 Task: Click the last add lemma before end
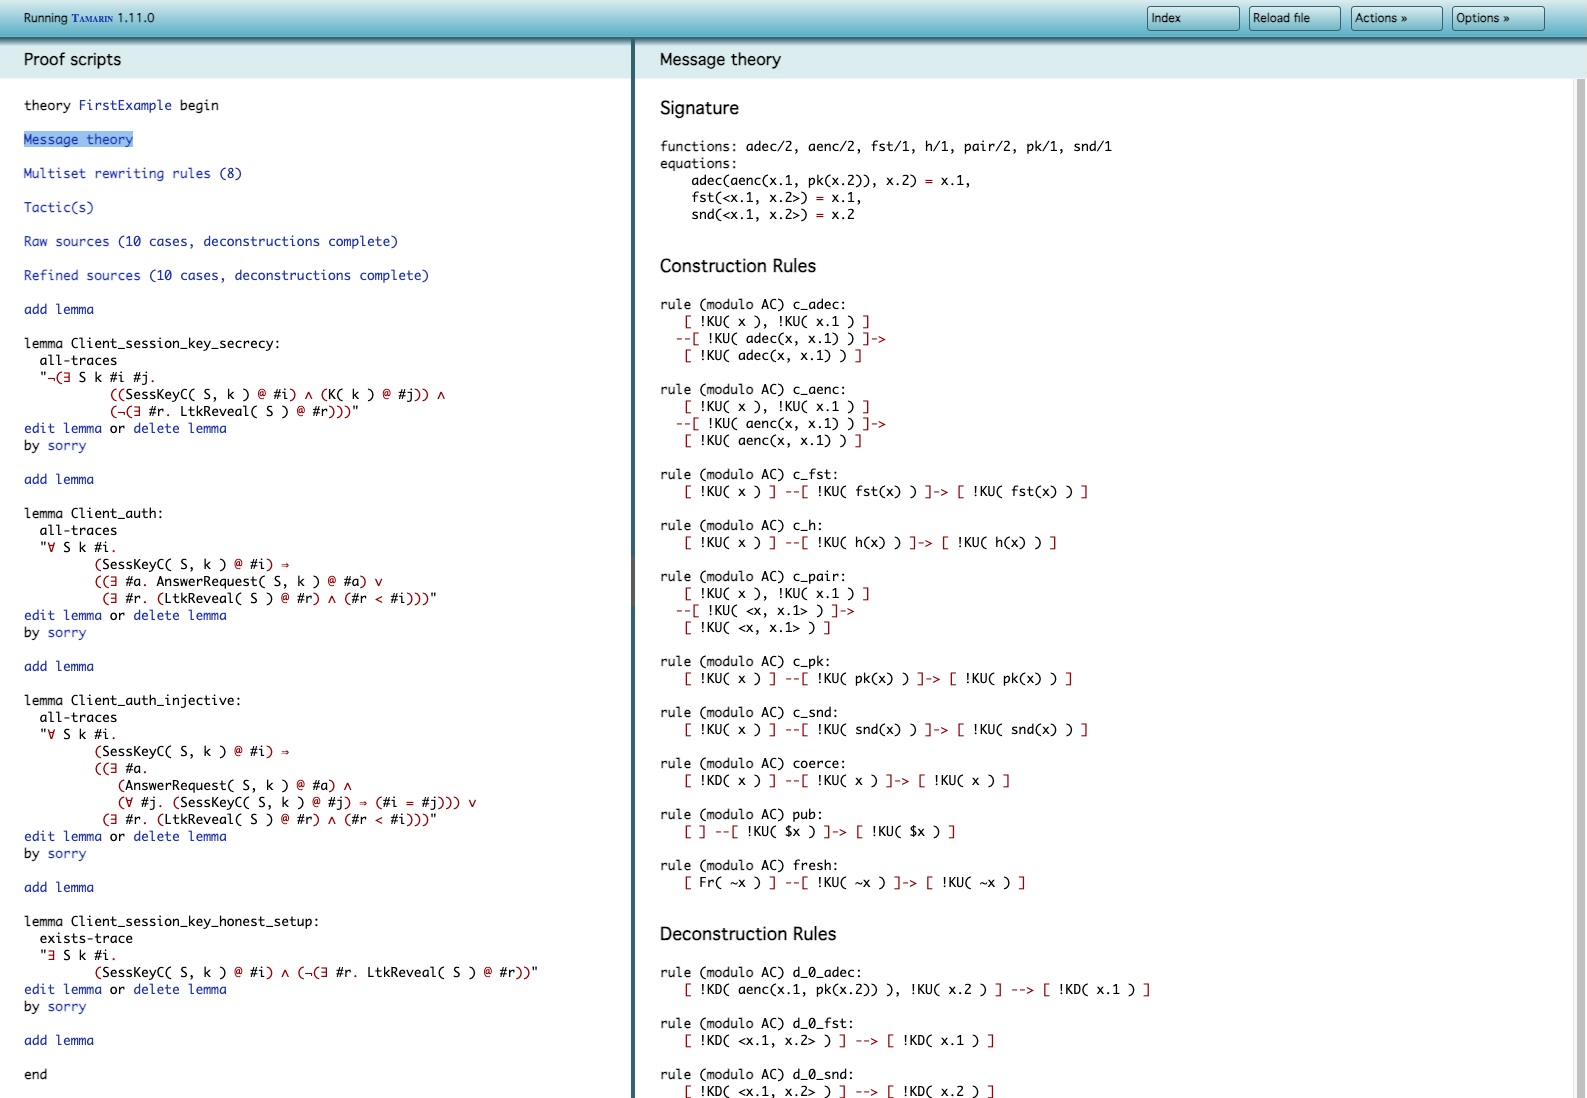tap(59, 1040)
